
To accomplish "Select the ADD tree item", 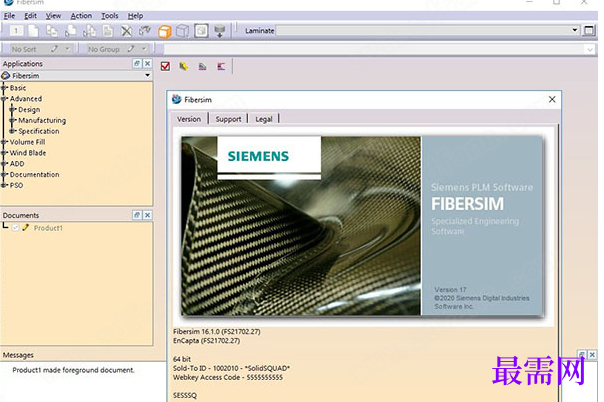I will pyautogui.click(x=17, y=164).
